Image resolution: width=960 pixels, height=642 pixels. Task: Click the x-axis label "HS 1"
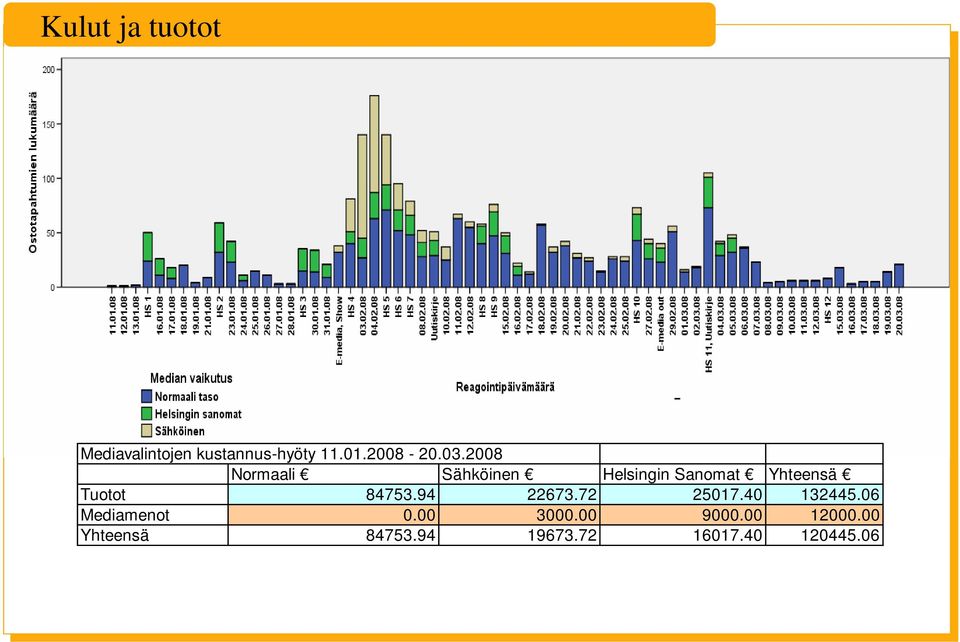[x=148, y=307]
